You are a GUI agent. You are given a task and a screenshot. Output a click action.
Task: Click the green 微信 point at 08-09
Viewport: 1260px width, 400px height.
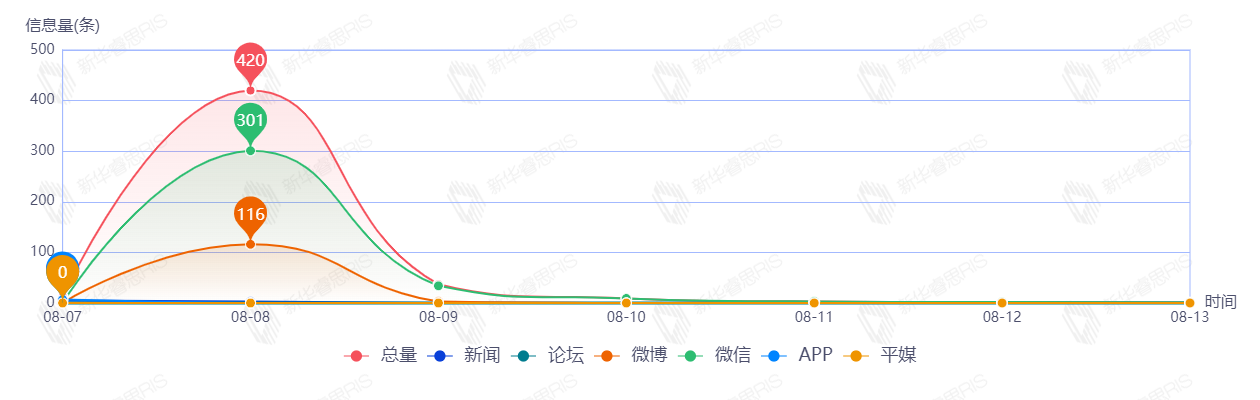(x=438, y=286)
